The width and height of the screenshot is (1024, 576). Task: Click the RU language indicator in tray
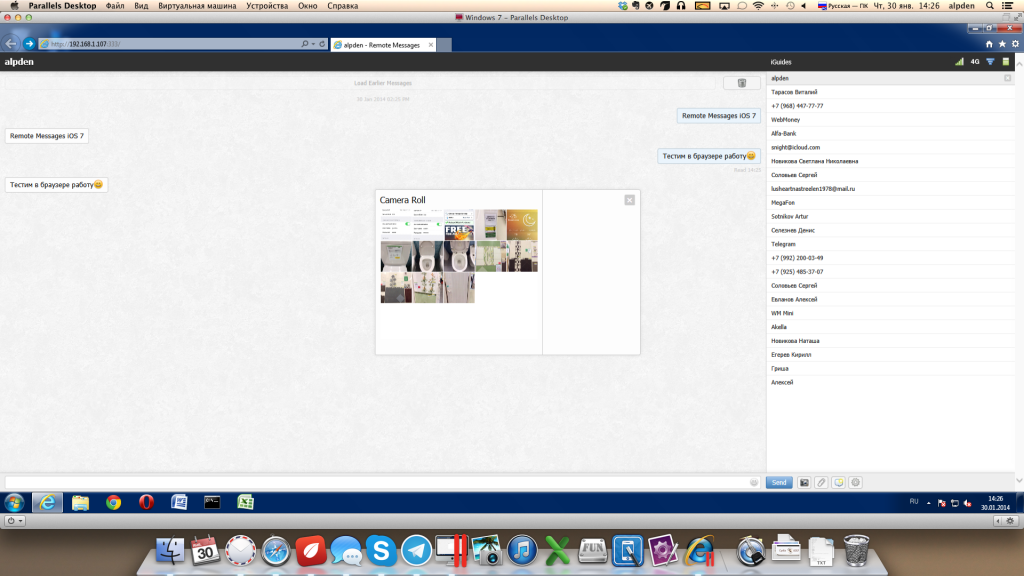914,502
